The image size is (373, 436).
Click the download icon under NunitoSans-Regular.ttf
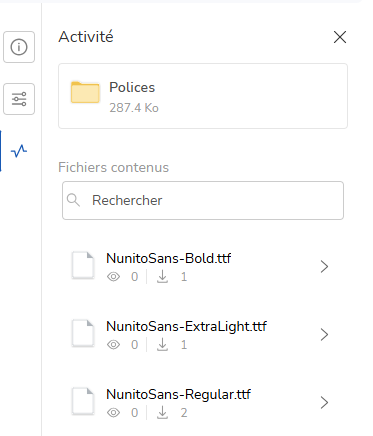click(162, 413)
